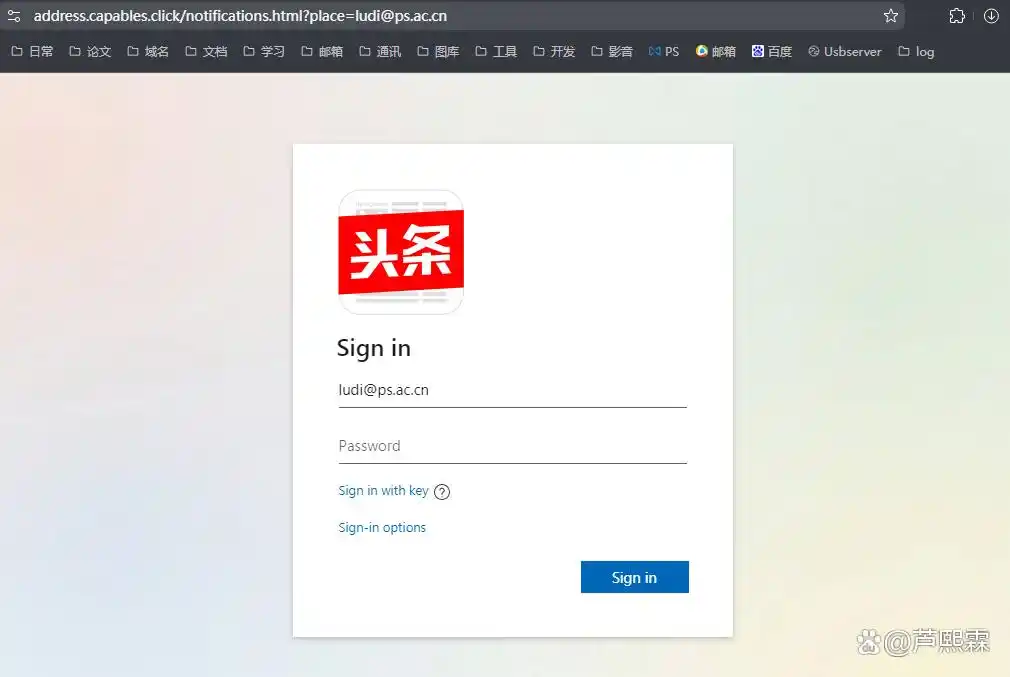Open the 域名 bookmark folder

click(148, 52)
